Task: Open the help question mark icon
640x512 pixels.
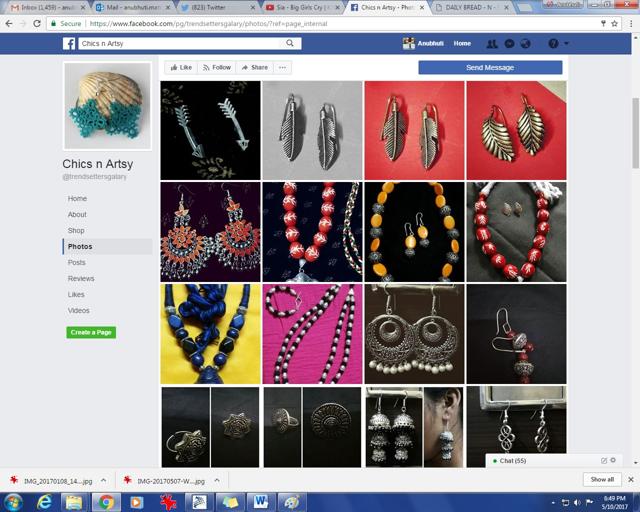Action: point(553,43)
